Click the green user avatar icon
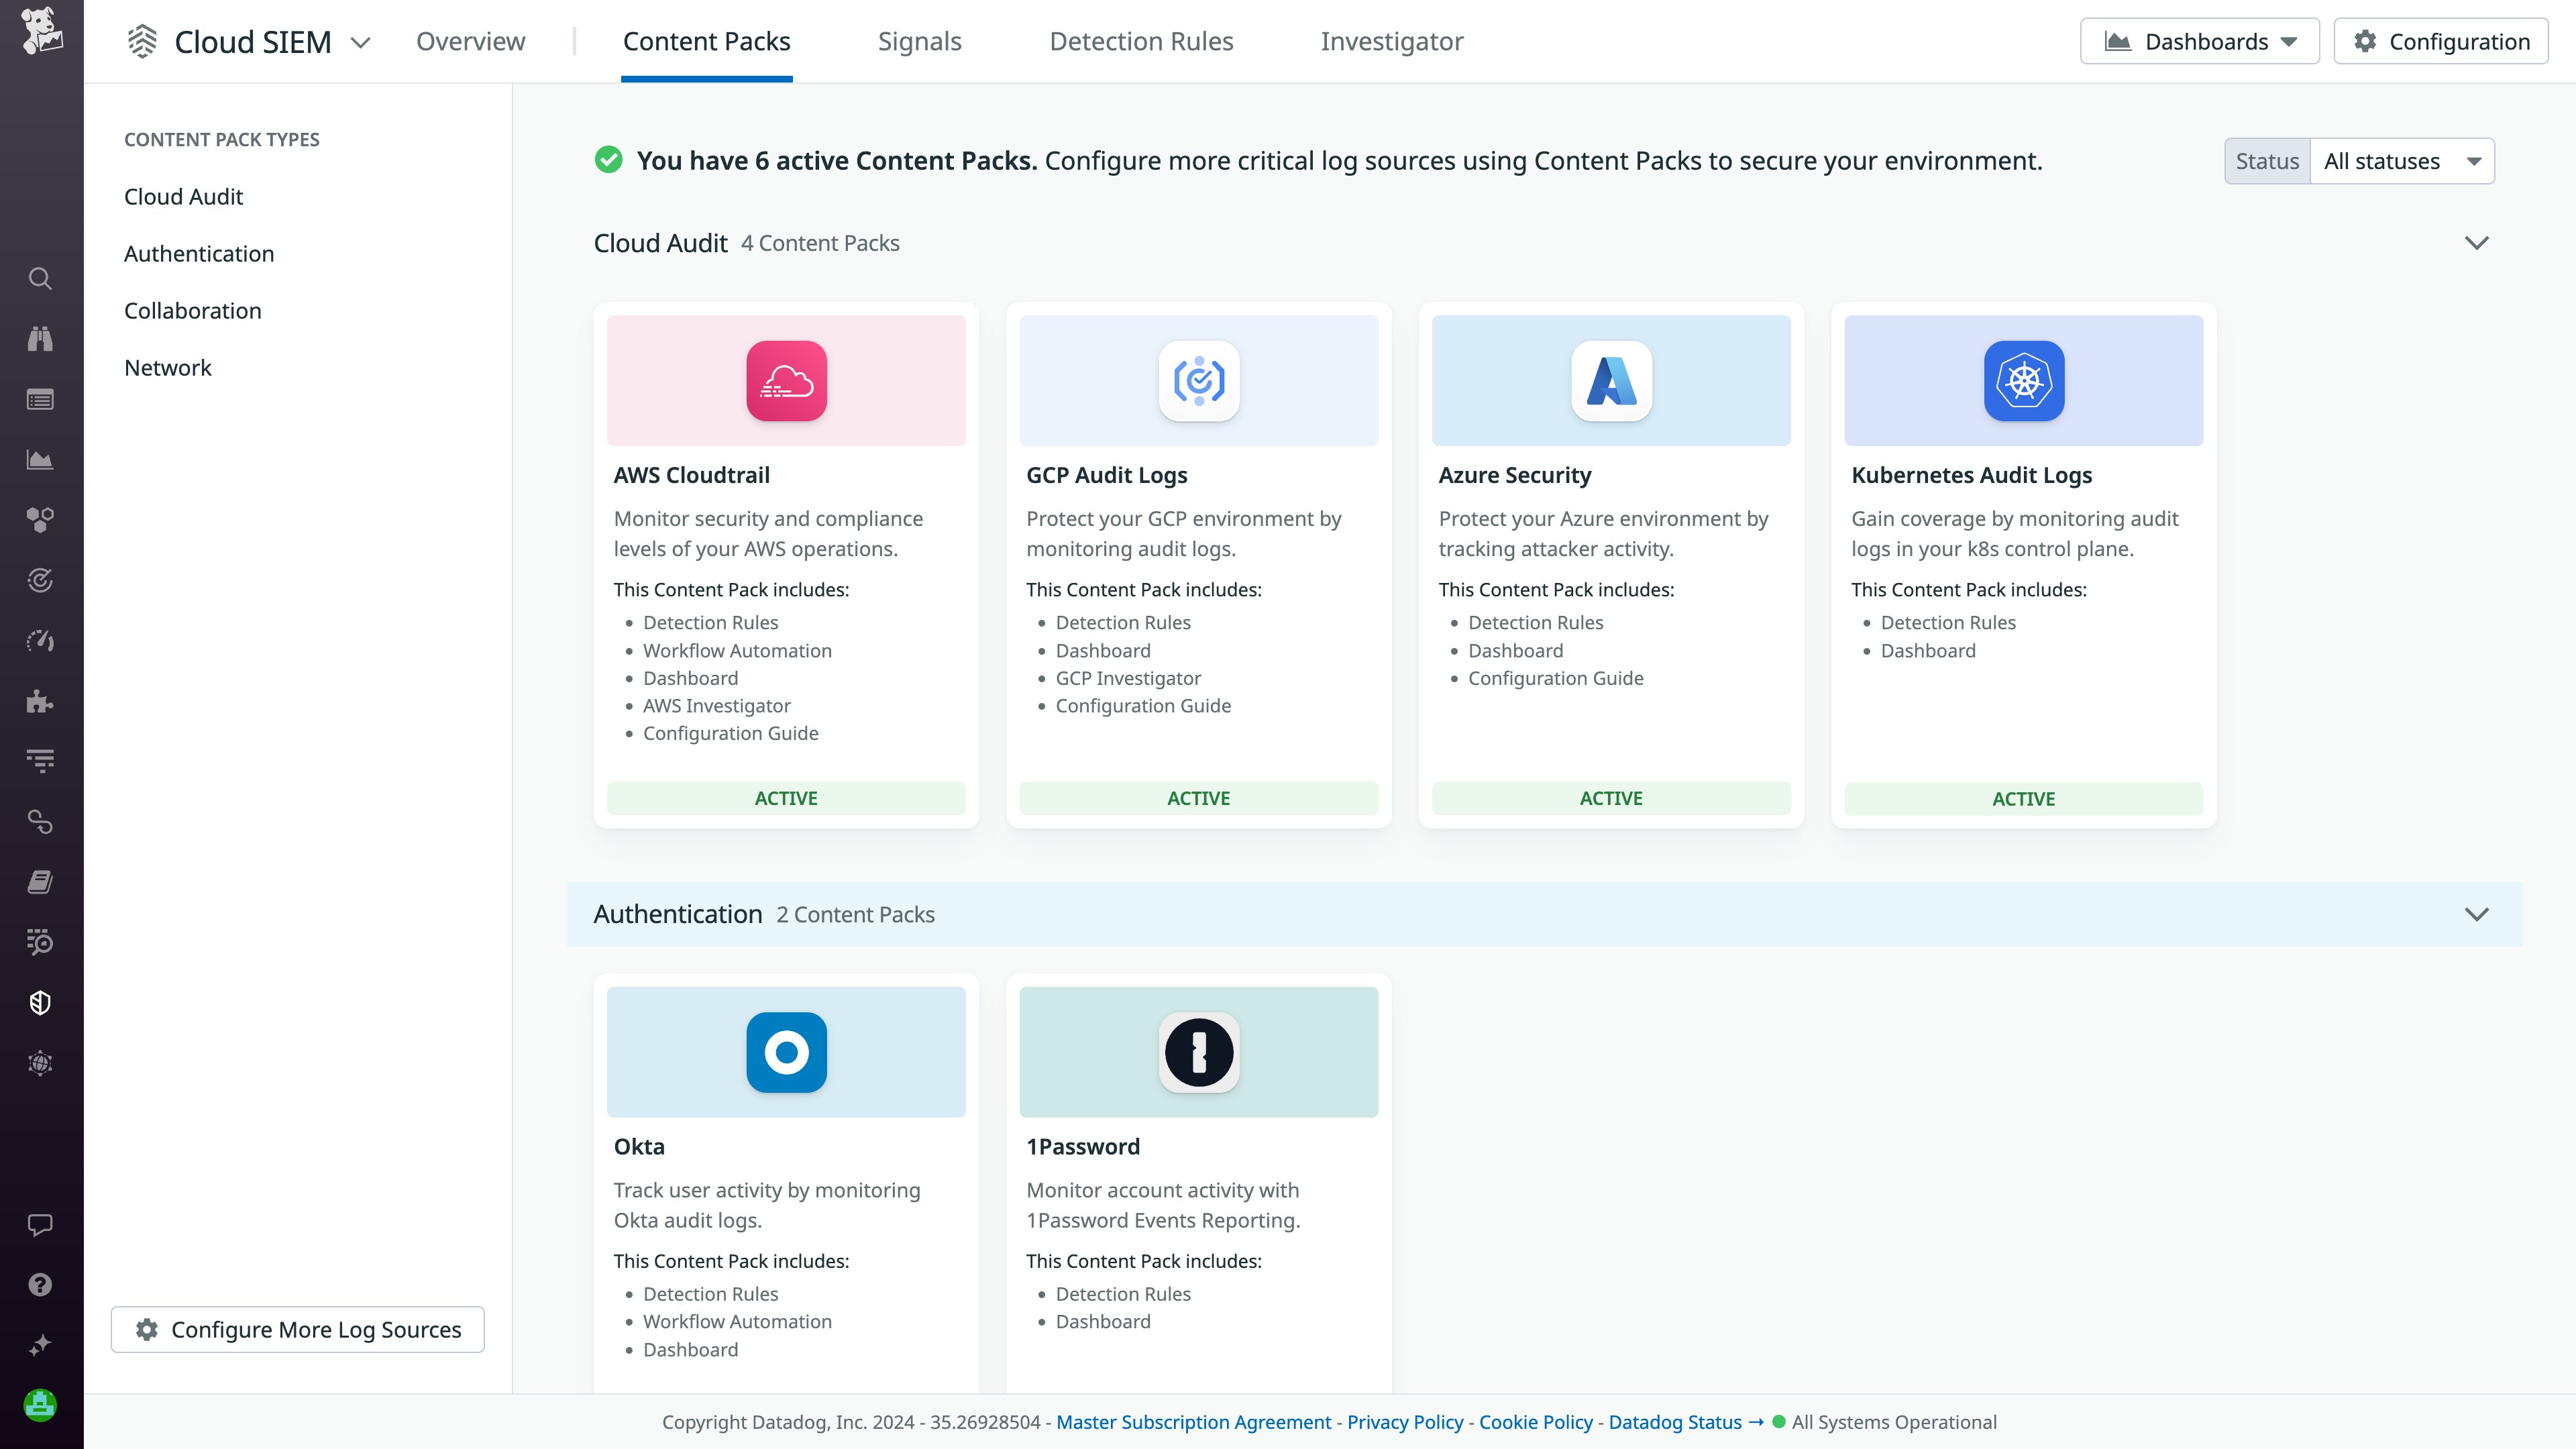This screenshot has width=2576, height=1449. (x=40, y=1405)
